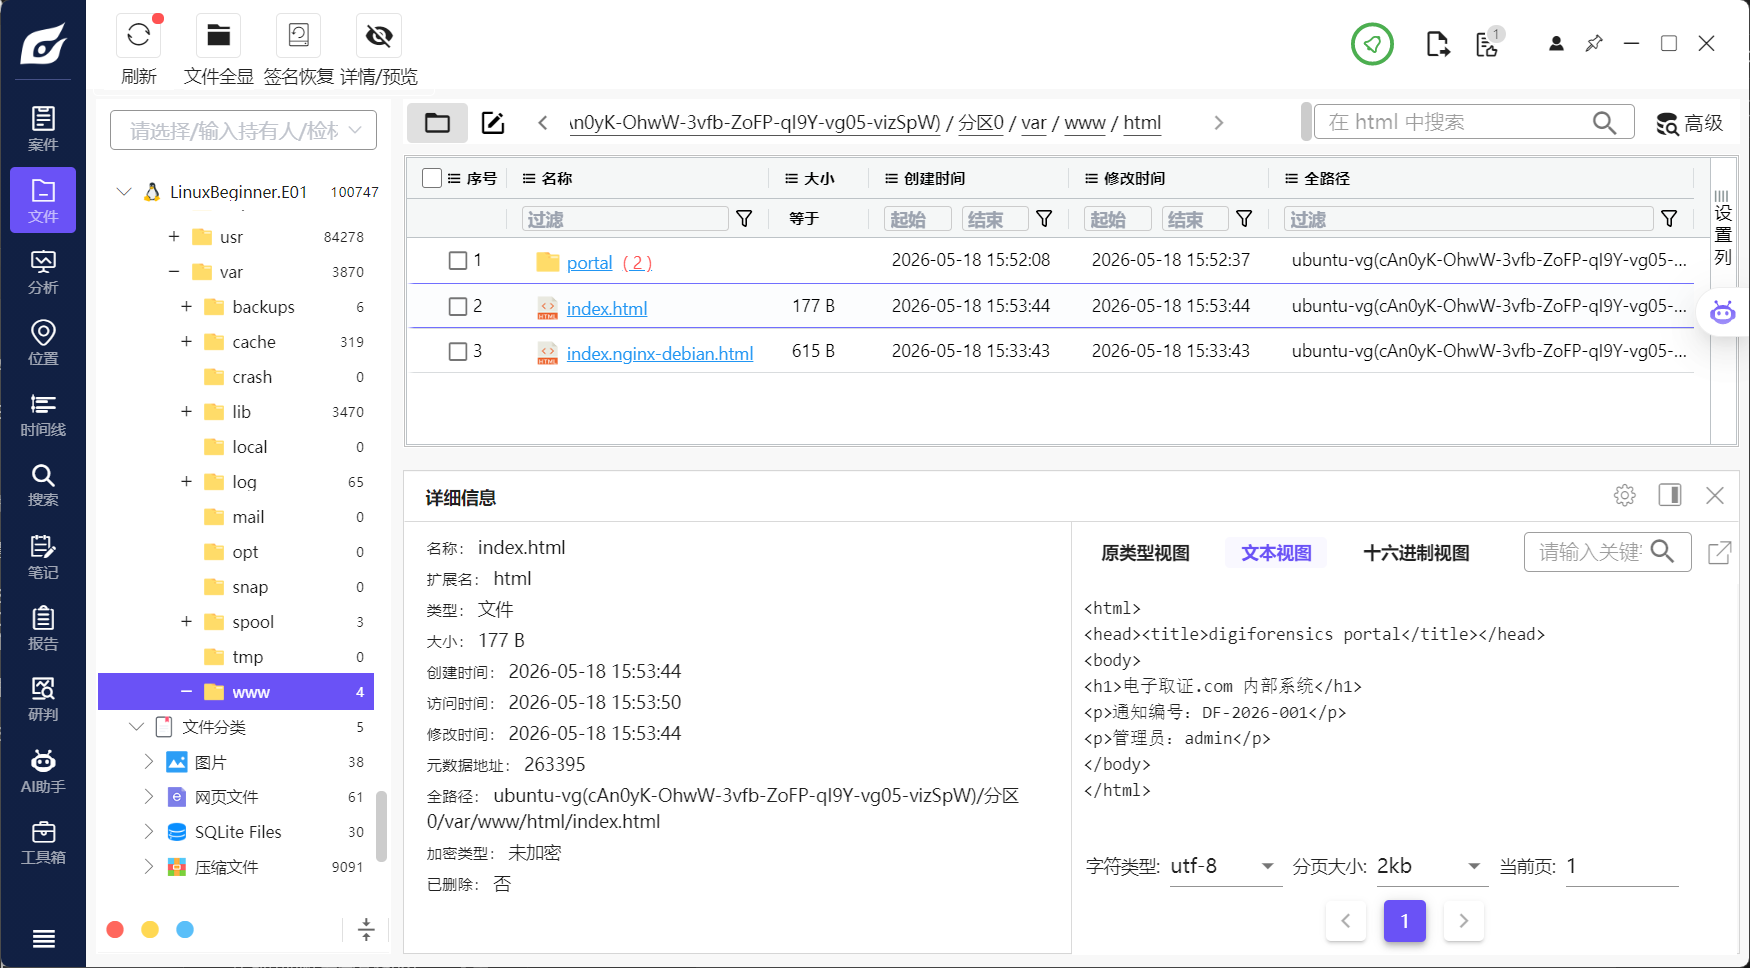Viewport: 1750px width, 968px height.
Task: Open the 报告 report section
Action: coord(43,628)
